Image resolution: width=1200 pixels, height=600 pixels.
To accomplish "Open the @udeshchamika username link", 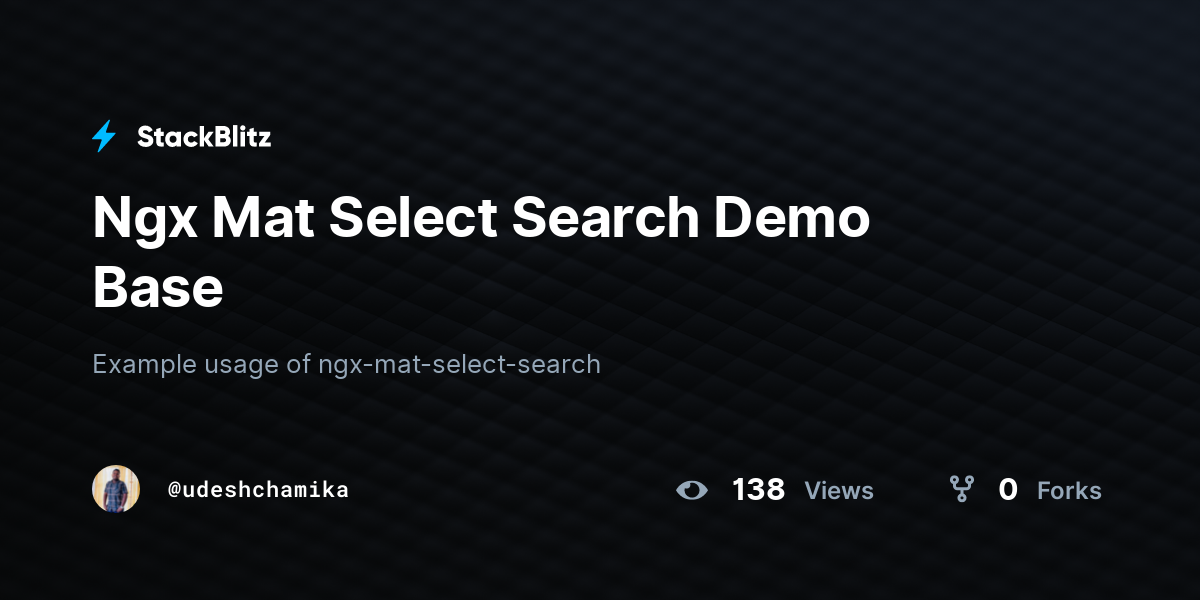I will point(258,490).
